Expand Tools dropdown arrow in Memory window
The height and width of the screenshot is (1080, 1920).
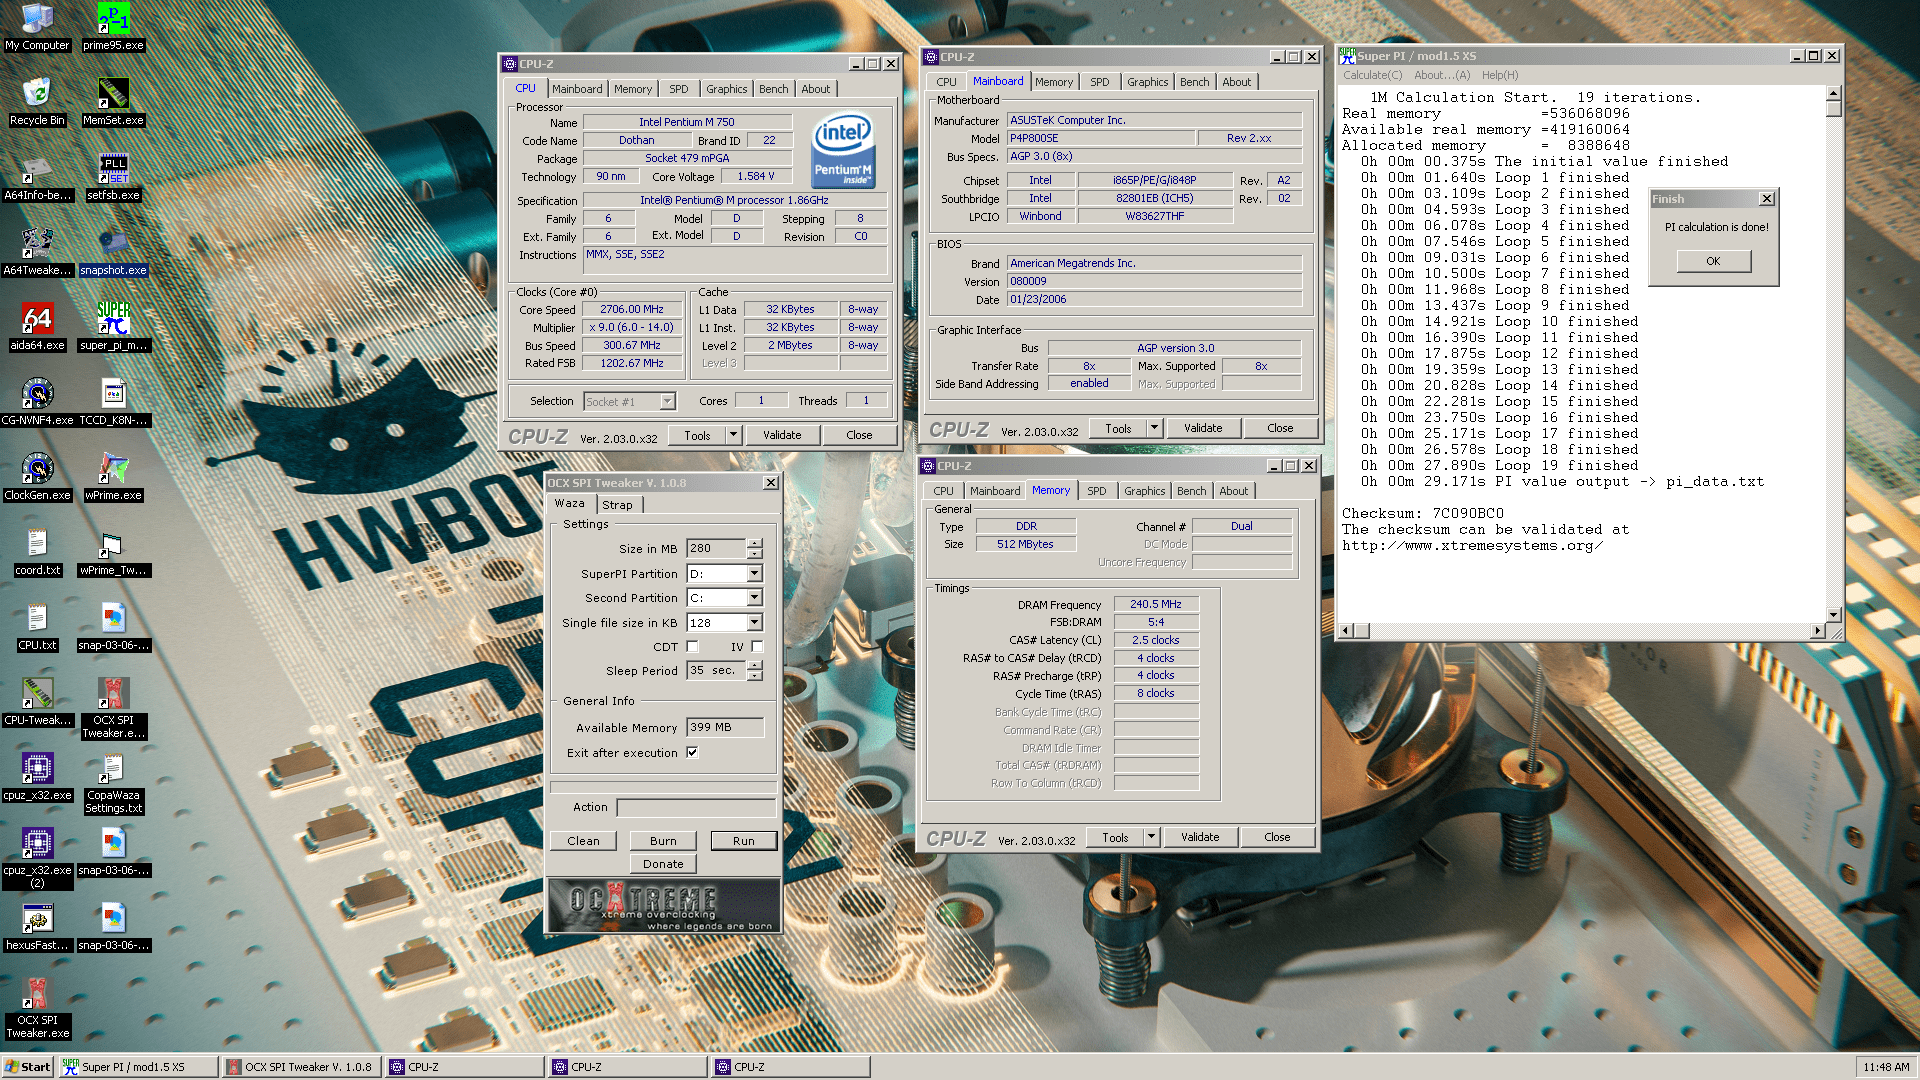click(1151, 837)
